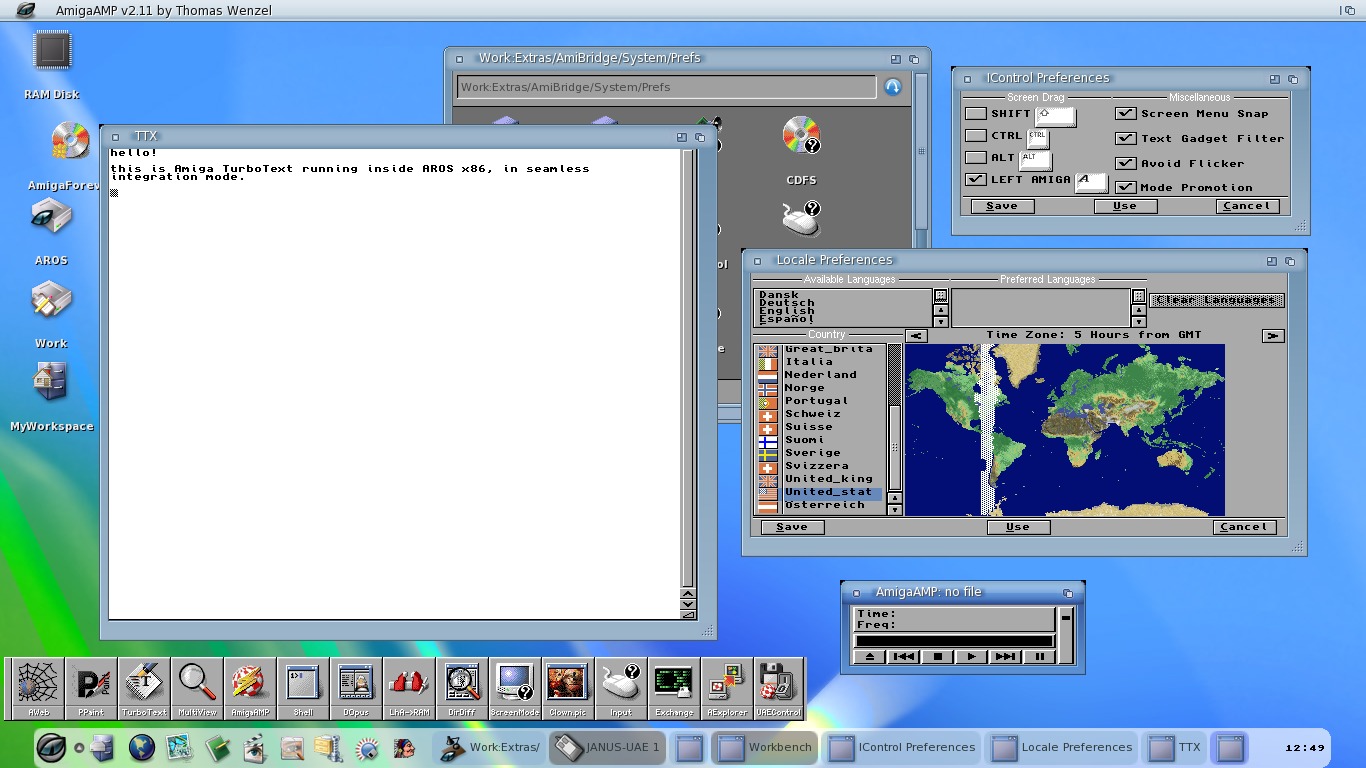The height and width of the screenshot is (768, 1366).
Task: Toggle Text Gadget Filter checkbox
Action: 1126,138
